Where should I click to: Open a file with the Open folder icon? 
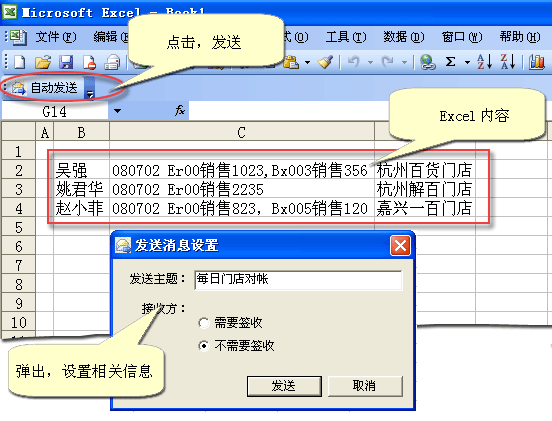pos(43,62)
